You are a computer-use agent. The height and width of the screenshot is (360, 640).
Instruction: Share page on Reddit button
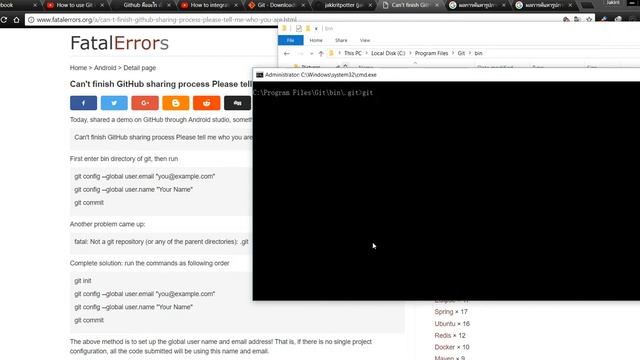click(207, 103)
